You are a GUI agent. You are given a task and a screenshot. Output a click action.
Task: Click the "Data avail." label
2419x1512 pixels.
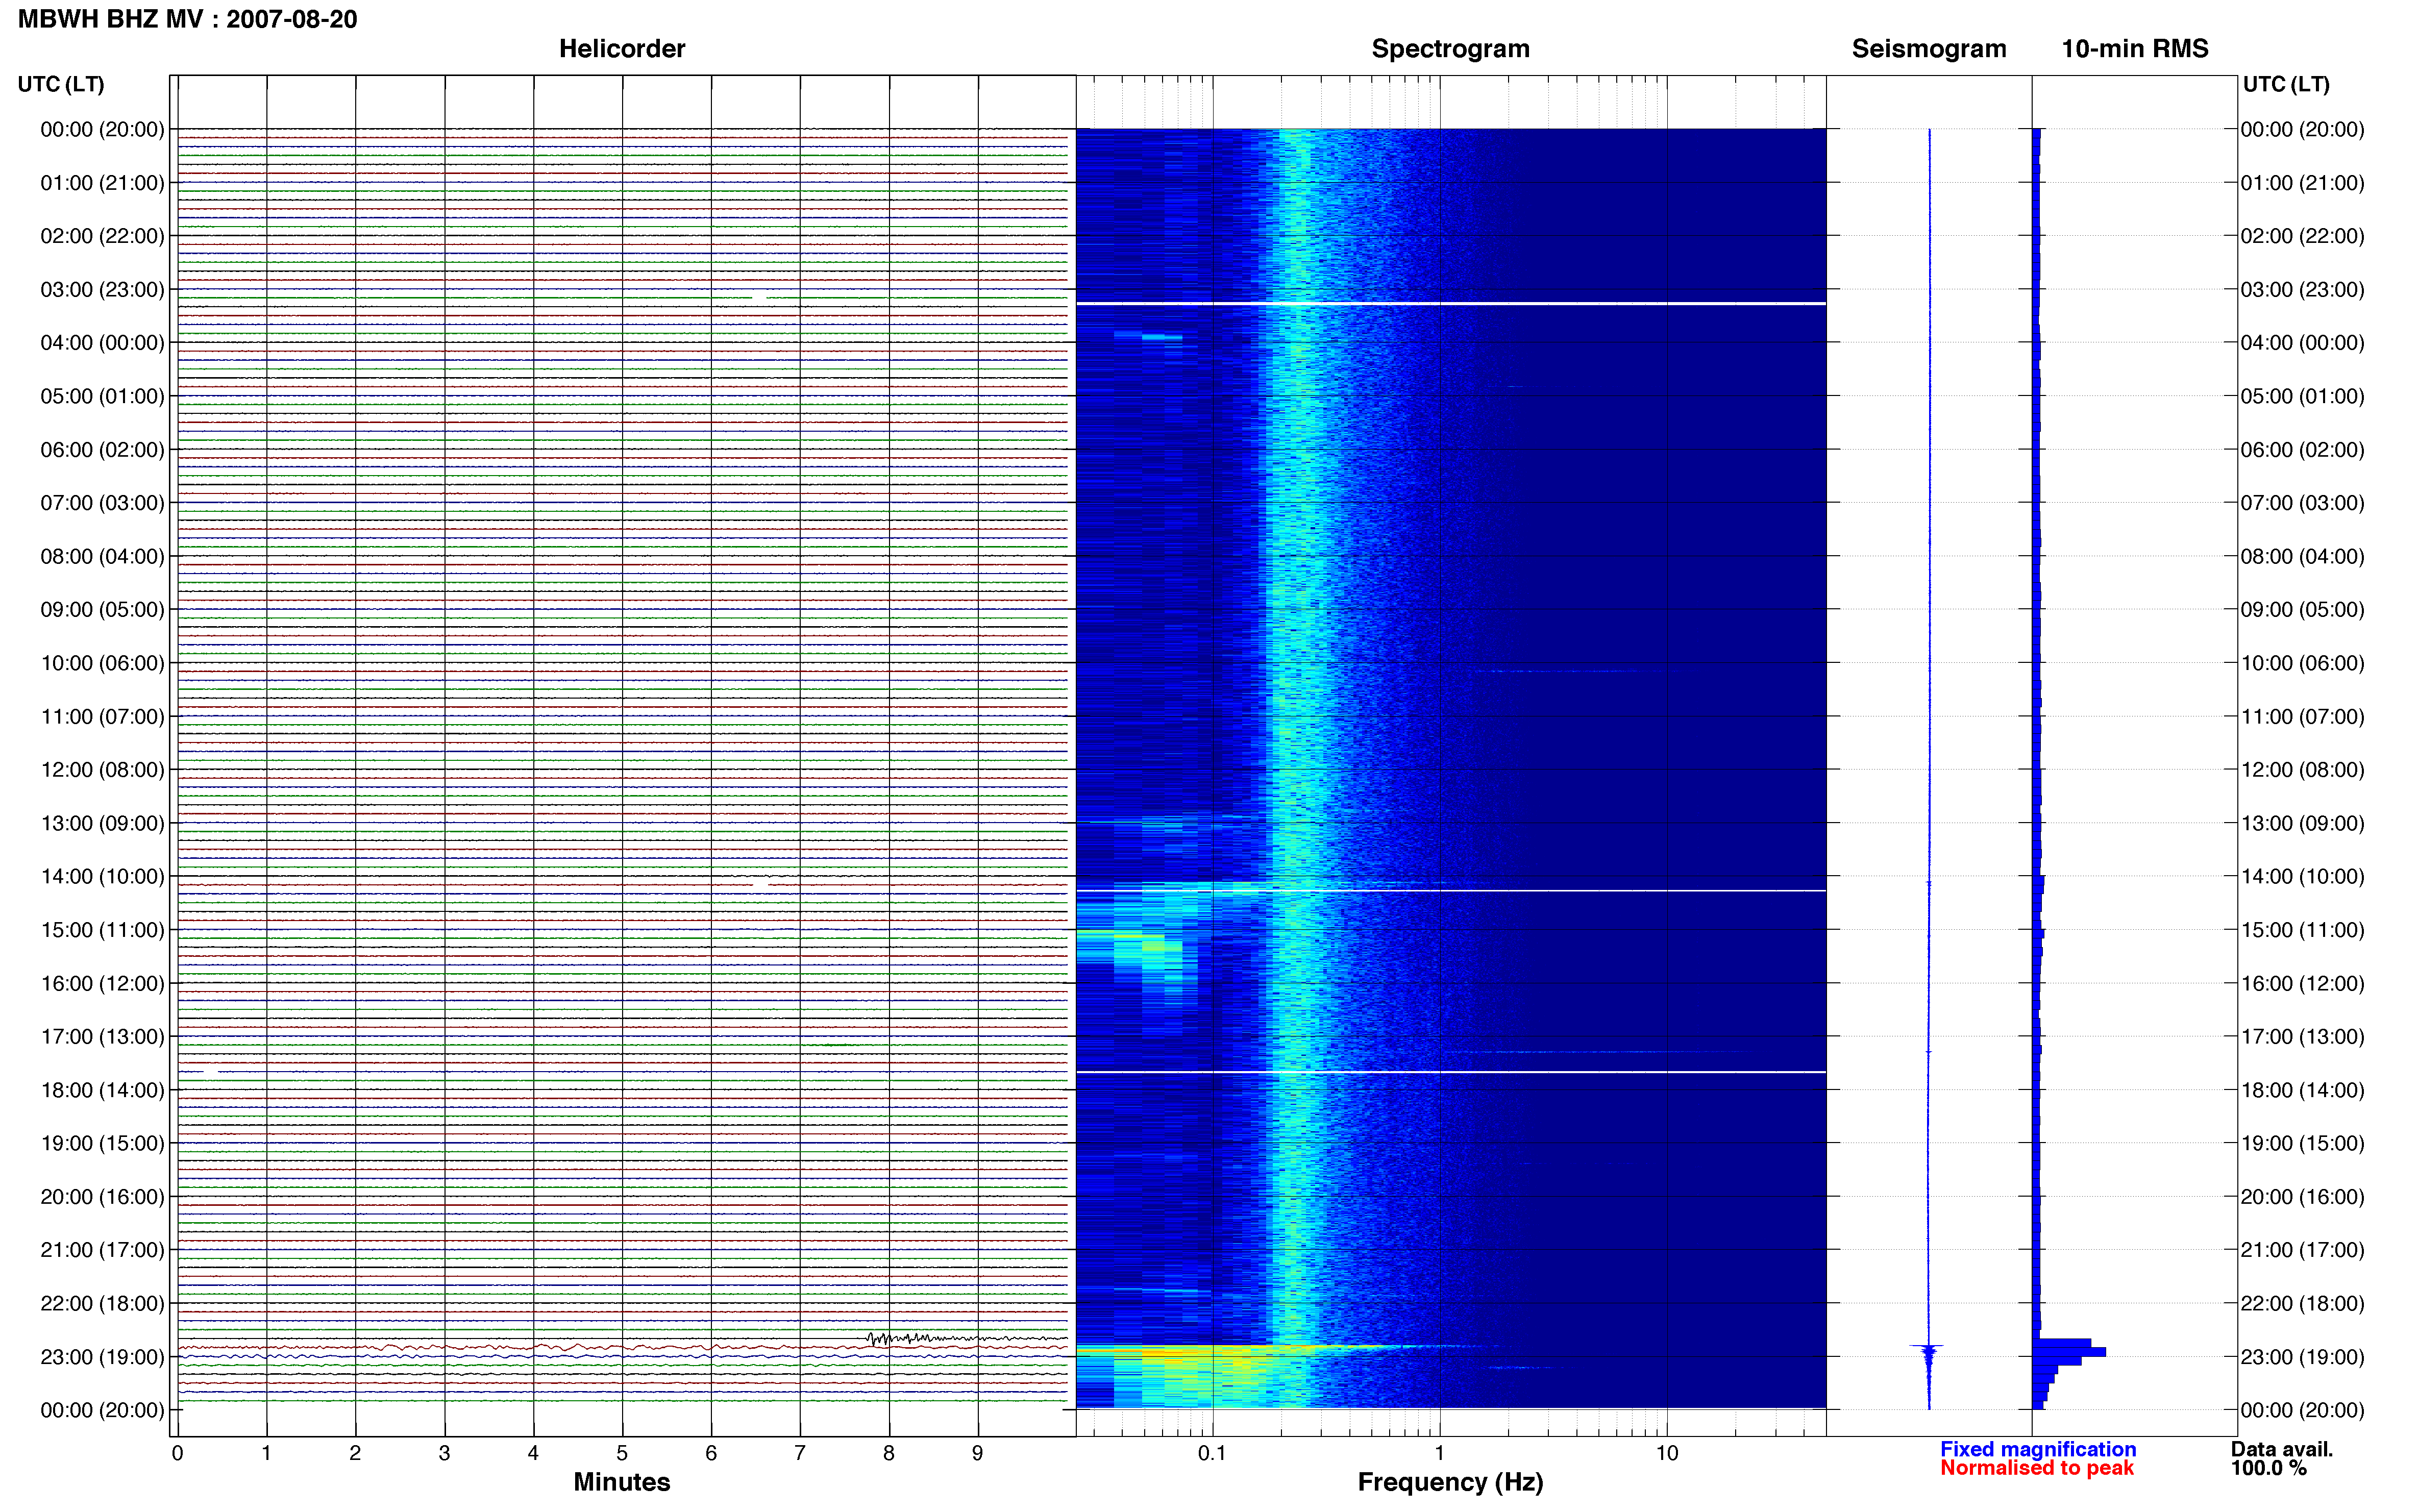tap(2281, 1449)
